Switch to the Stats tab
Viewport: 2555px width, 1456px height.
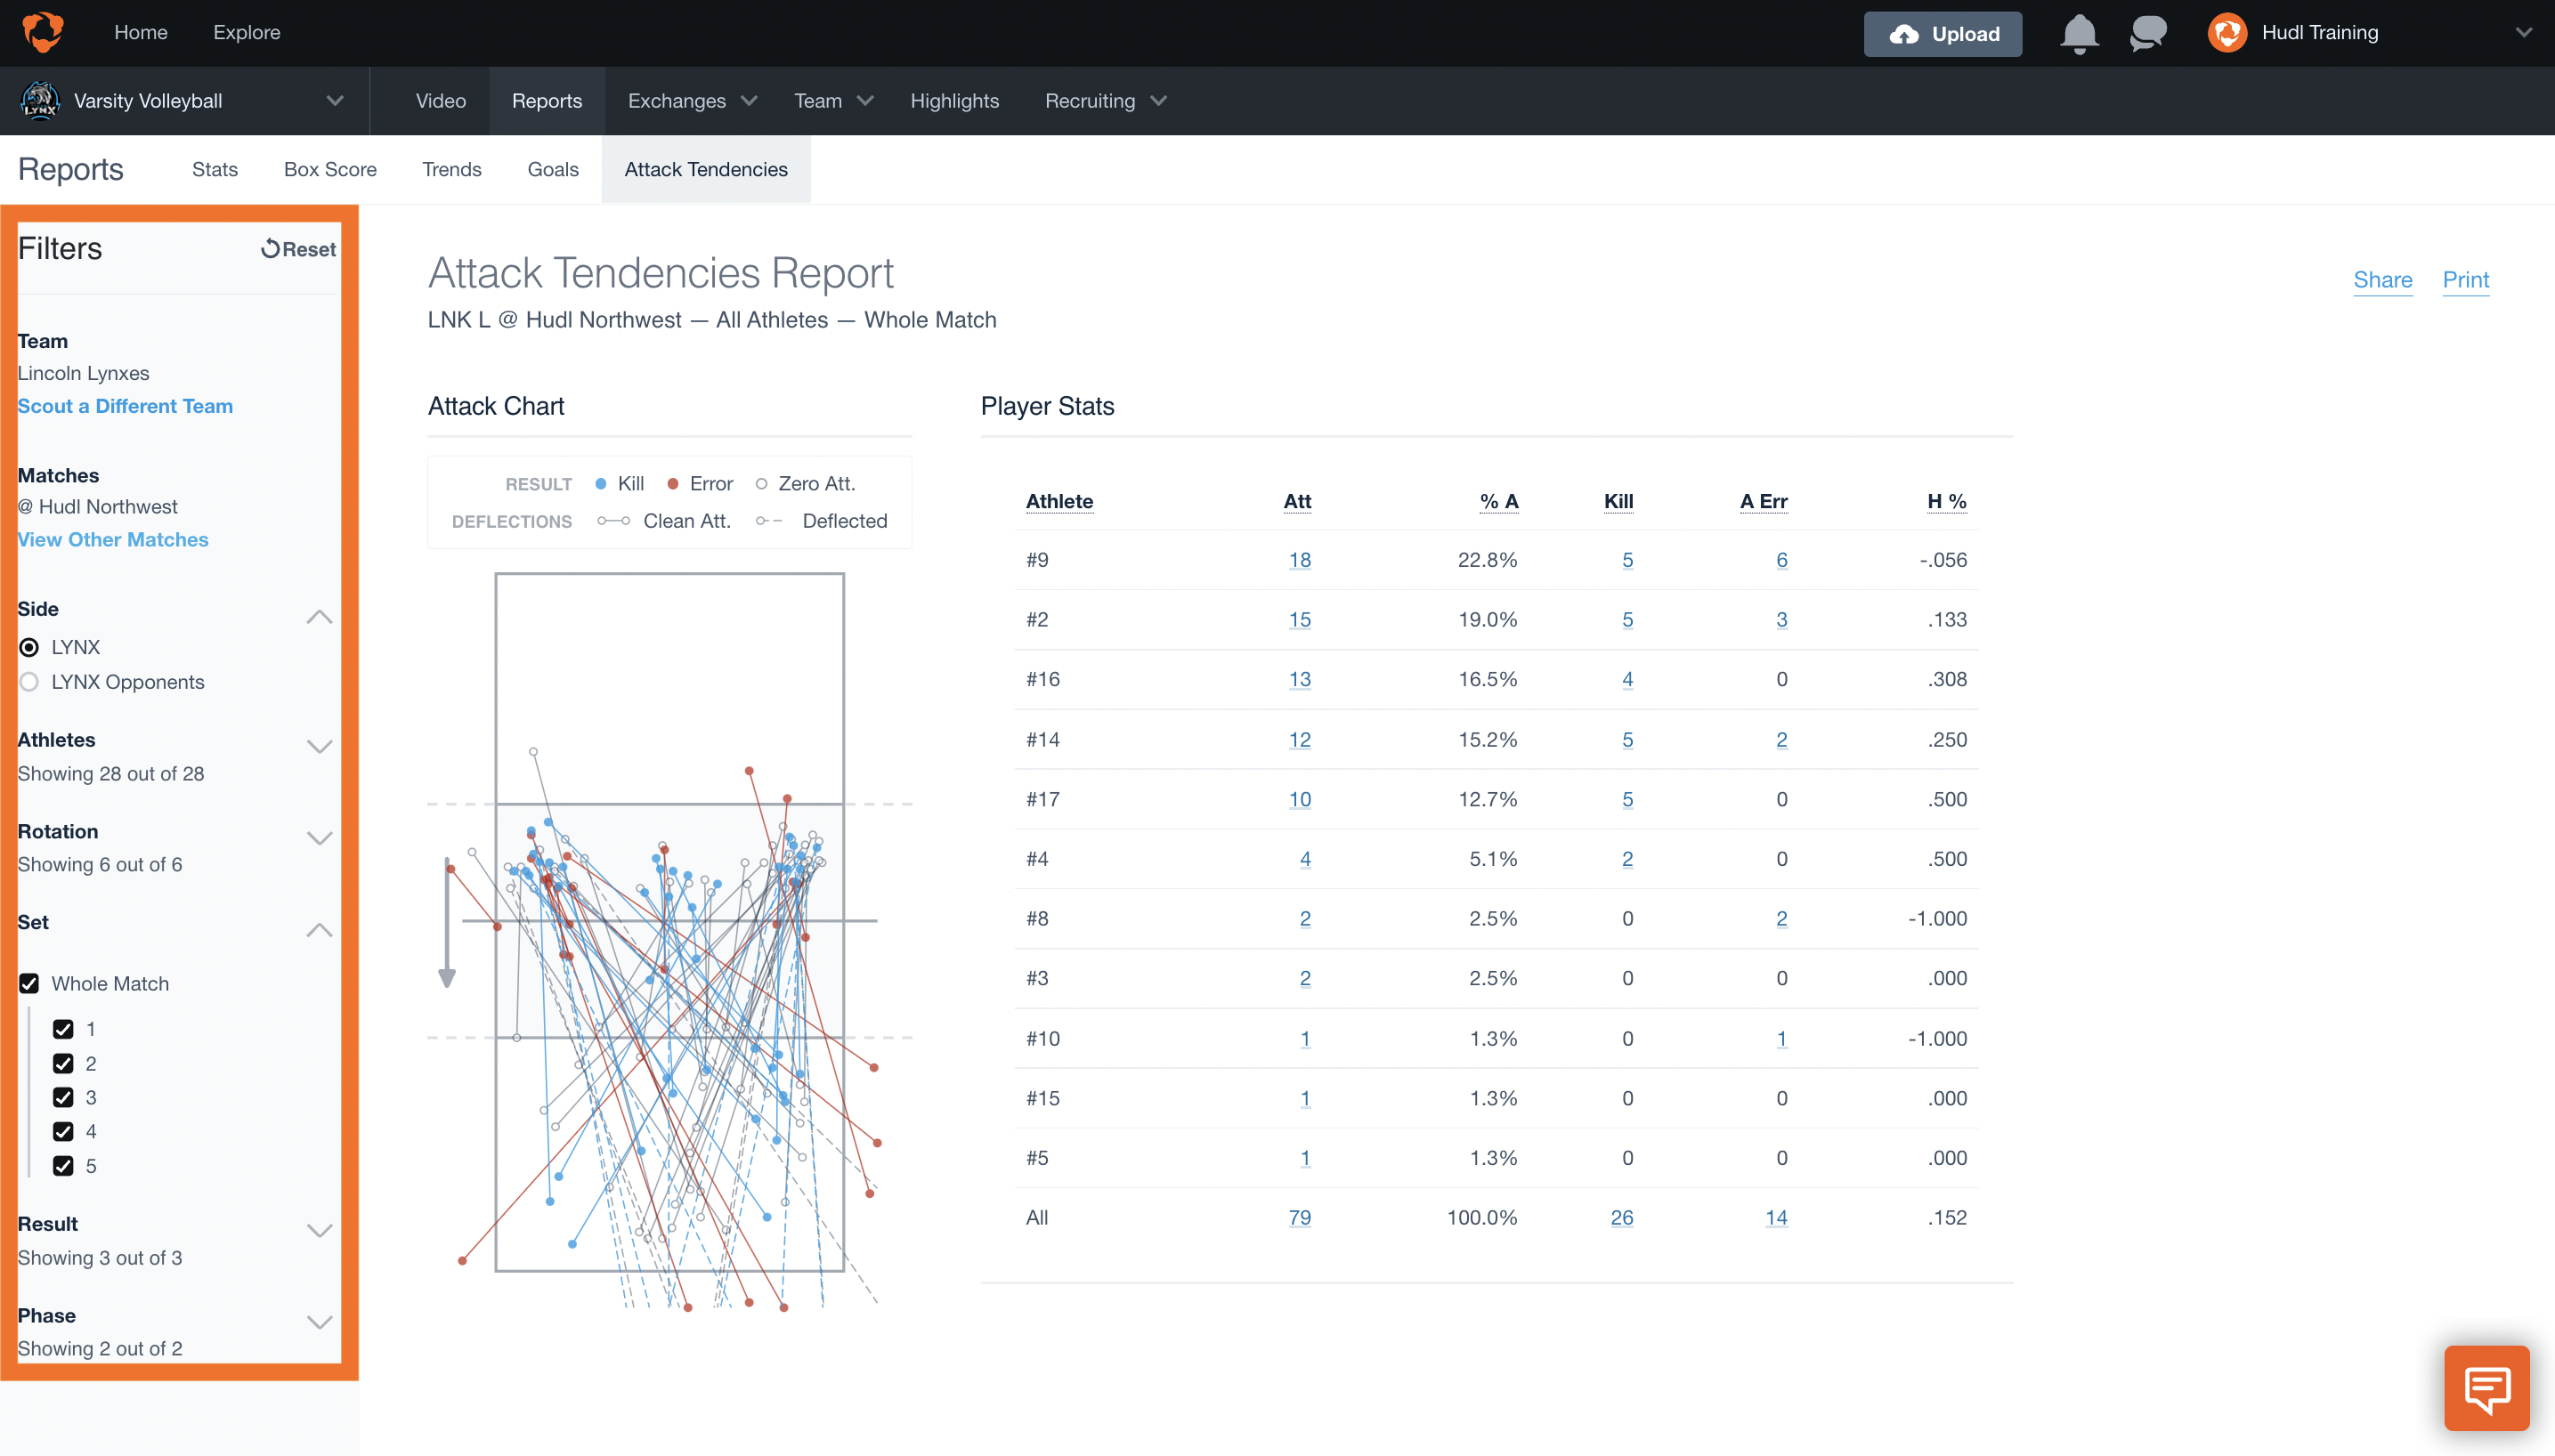pyautogui.click(x=214, y=169)
